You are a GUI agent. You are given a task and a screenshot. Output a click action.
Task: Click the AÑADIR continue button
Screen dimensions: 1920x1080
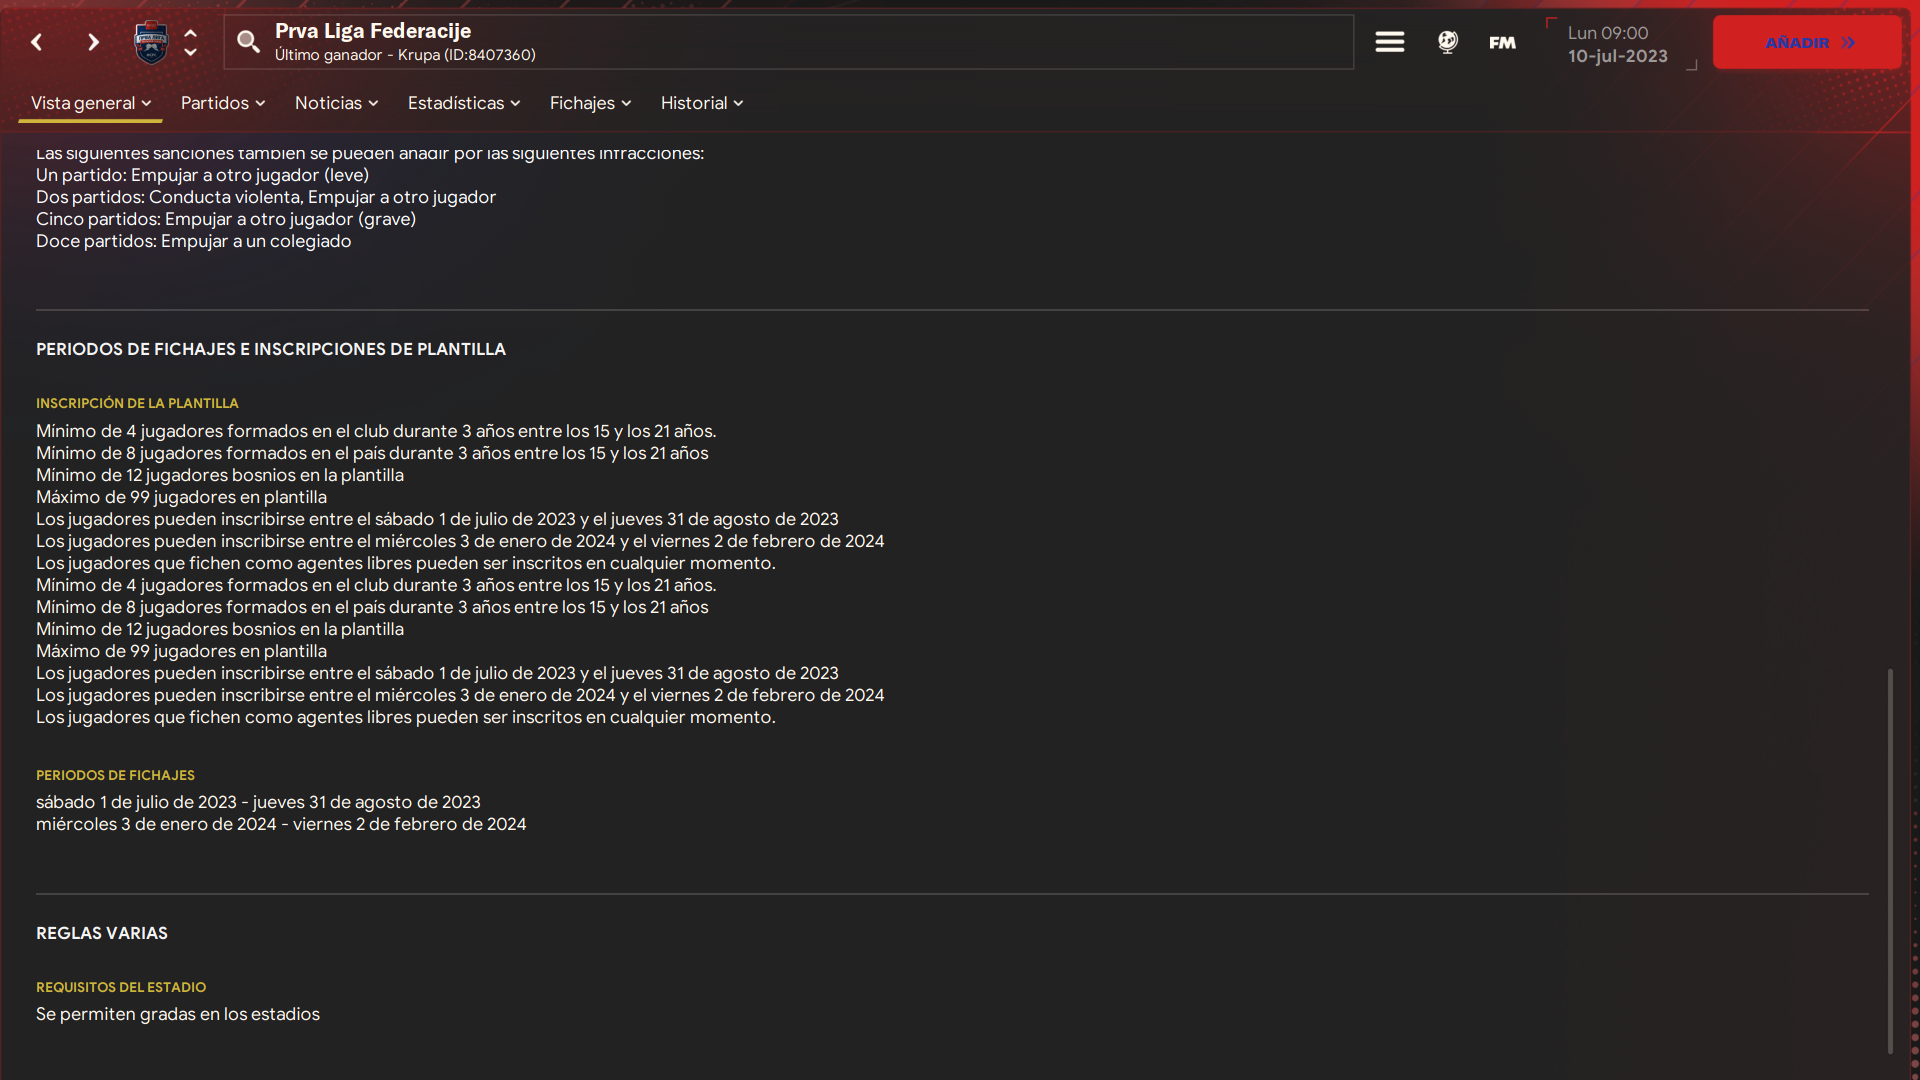1807,42
